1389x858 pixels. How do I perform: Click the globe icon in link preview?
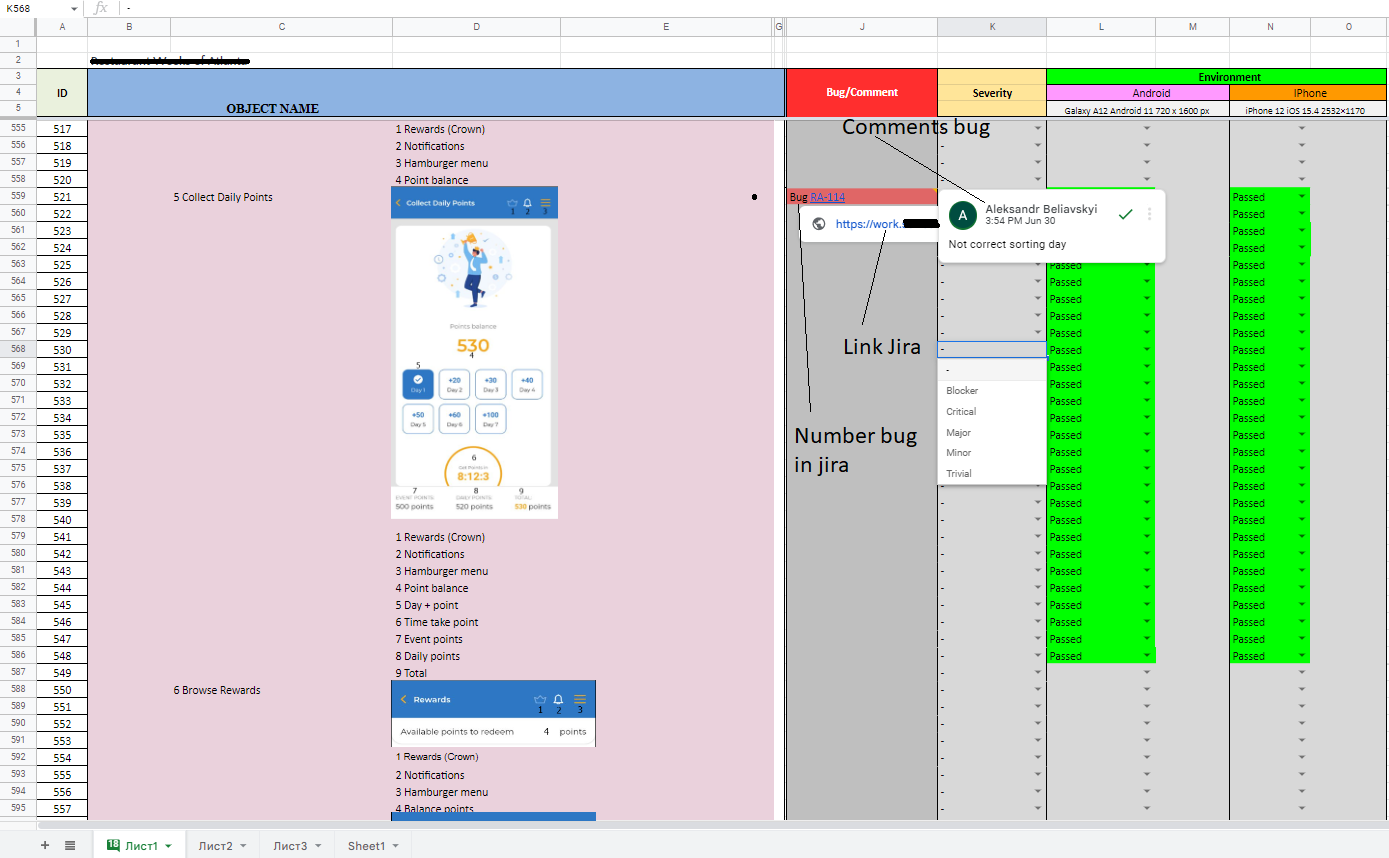[818, 224]
